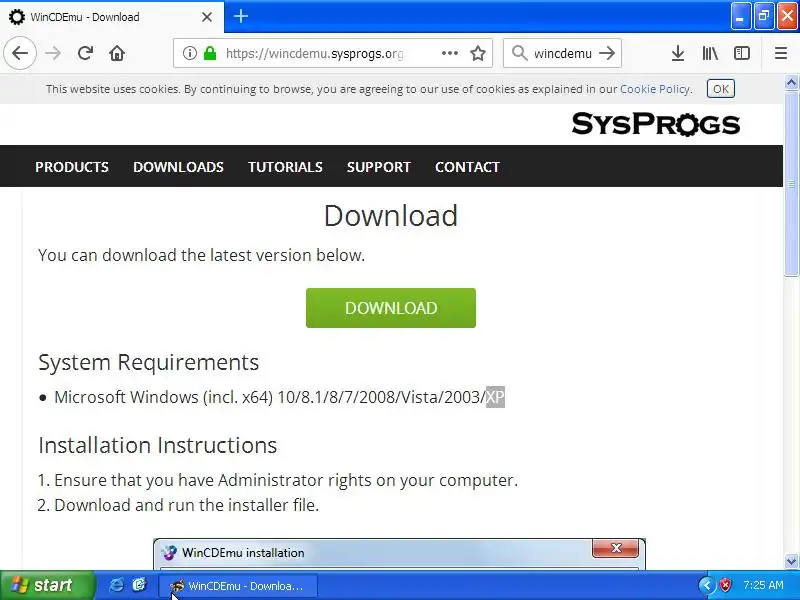Toggle the Firefox sidebar view

click(x=741, y=53)
